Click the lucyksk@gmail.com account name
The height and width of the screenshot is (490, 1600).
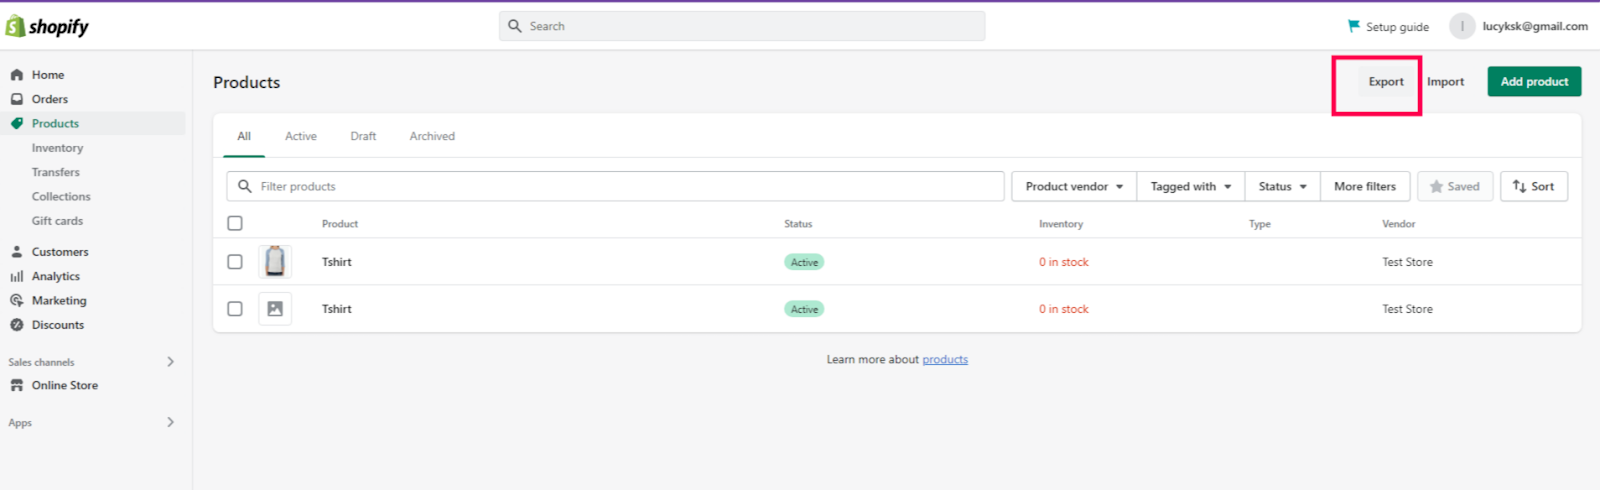point(1535,27)
